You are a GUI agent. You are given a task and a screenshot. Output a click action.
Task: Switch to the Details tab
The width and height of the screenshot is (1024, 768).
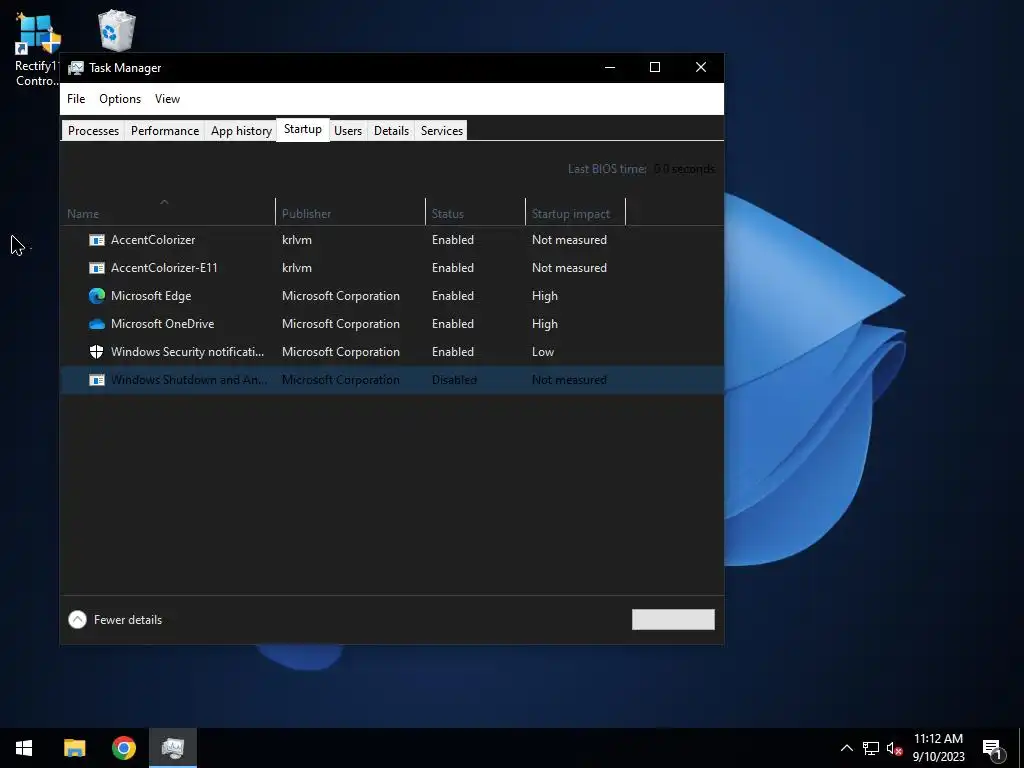point(391,131)
